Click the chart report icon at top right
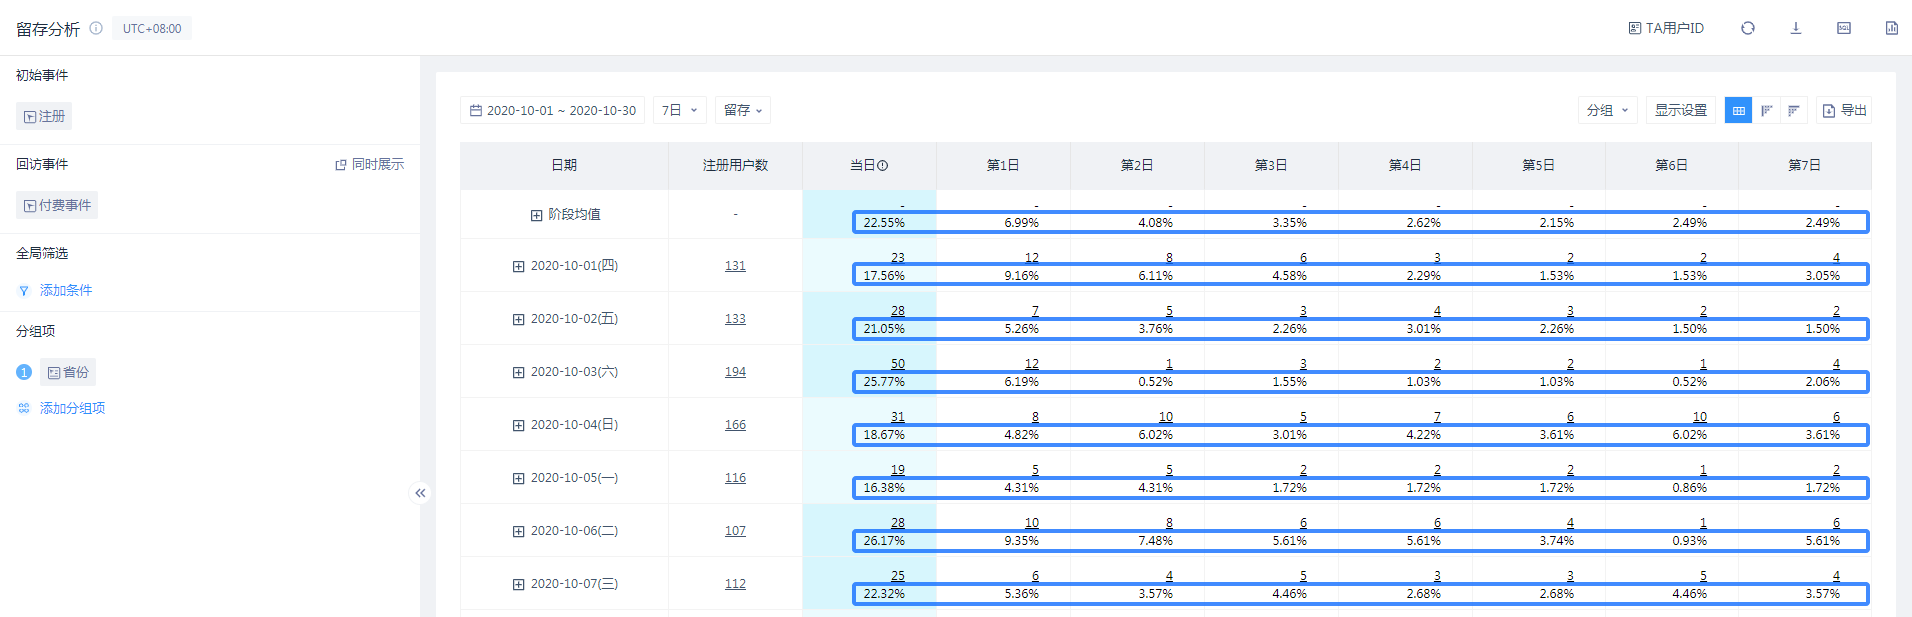The image size is (1912, 617). (x=1891, y=28)
